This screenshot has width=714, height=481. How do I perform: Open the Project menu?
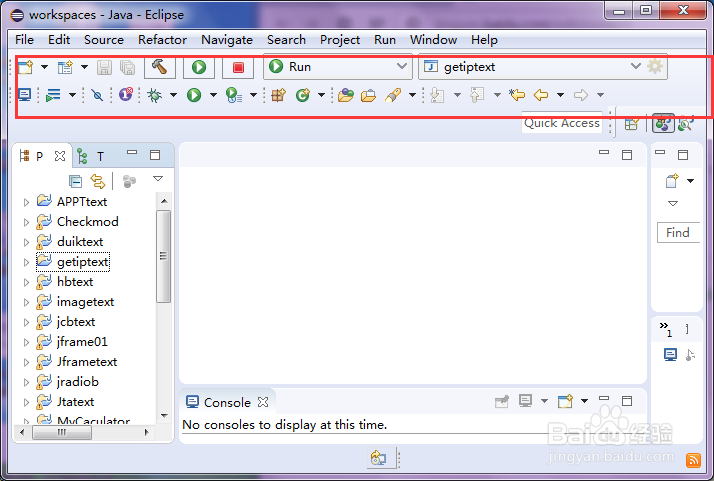340,40
